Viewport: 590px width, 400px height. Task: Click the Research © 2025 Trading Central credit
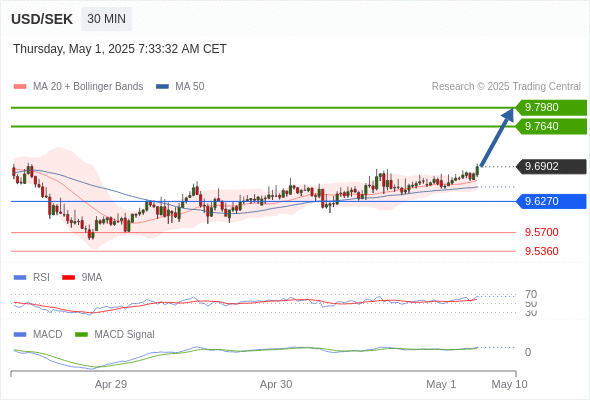(x=506, y=87)
